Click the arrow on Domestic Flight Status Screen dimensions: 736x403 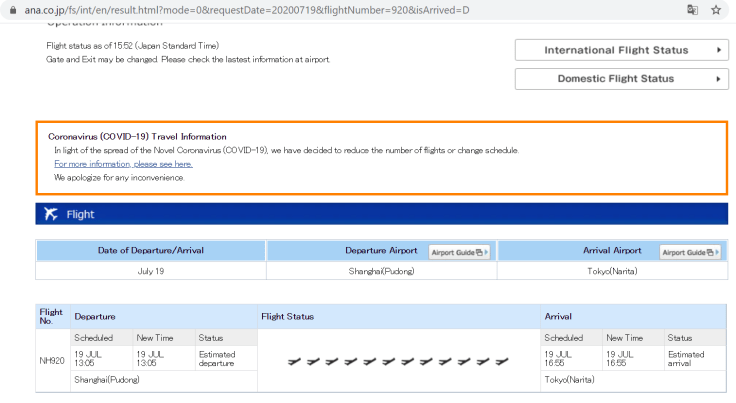pyautogui.click(x=718, y=79)
